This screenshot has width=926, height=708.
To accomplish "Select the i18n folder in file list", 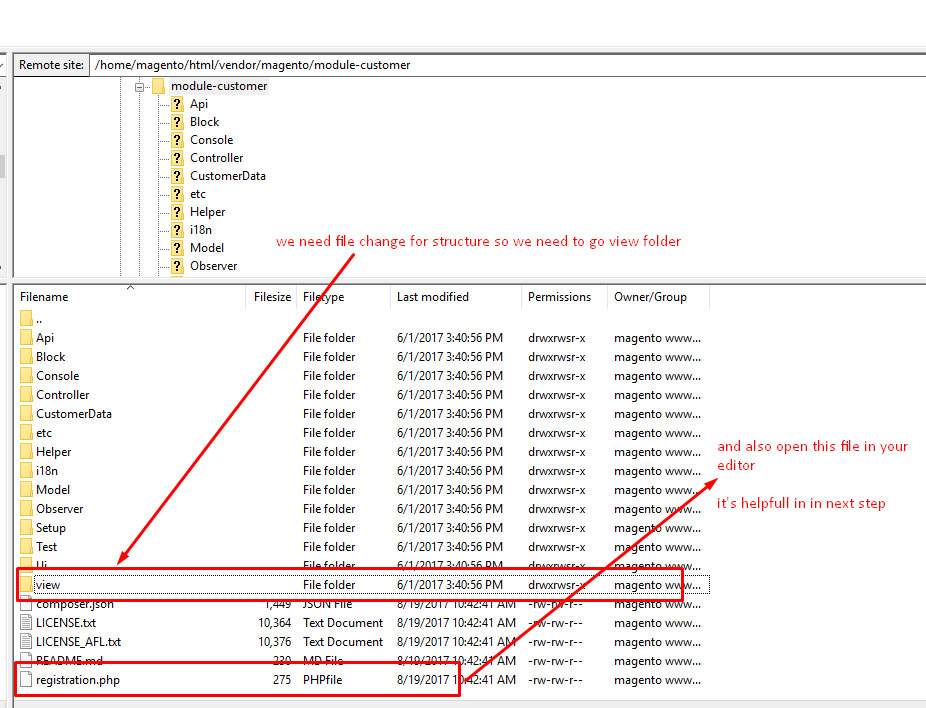I will point(47,471).
